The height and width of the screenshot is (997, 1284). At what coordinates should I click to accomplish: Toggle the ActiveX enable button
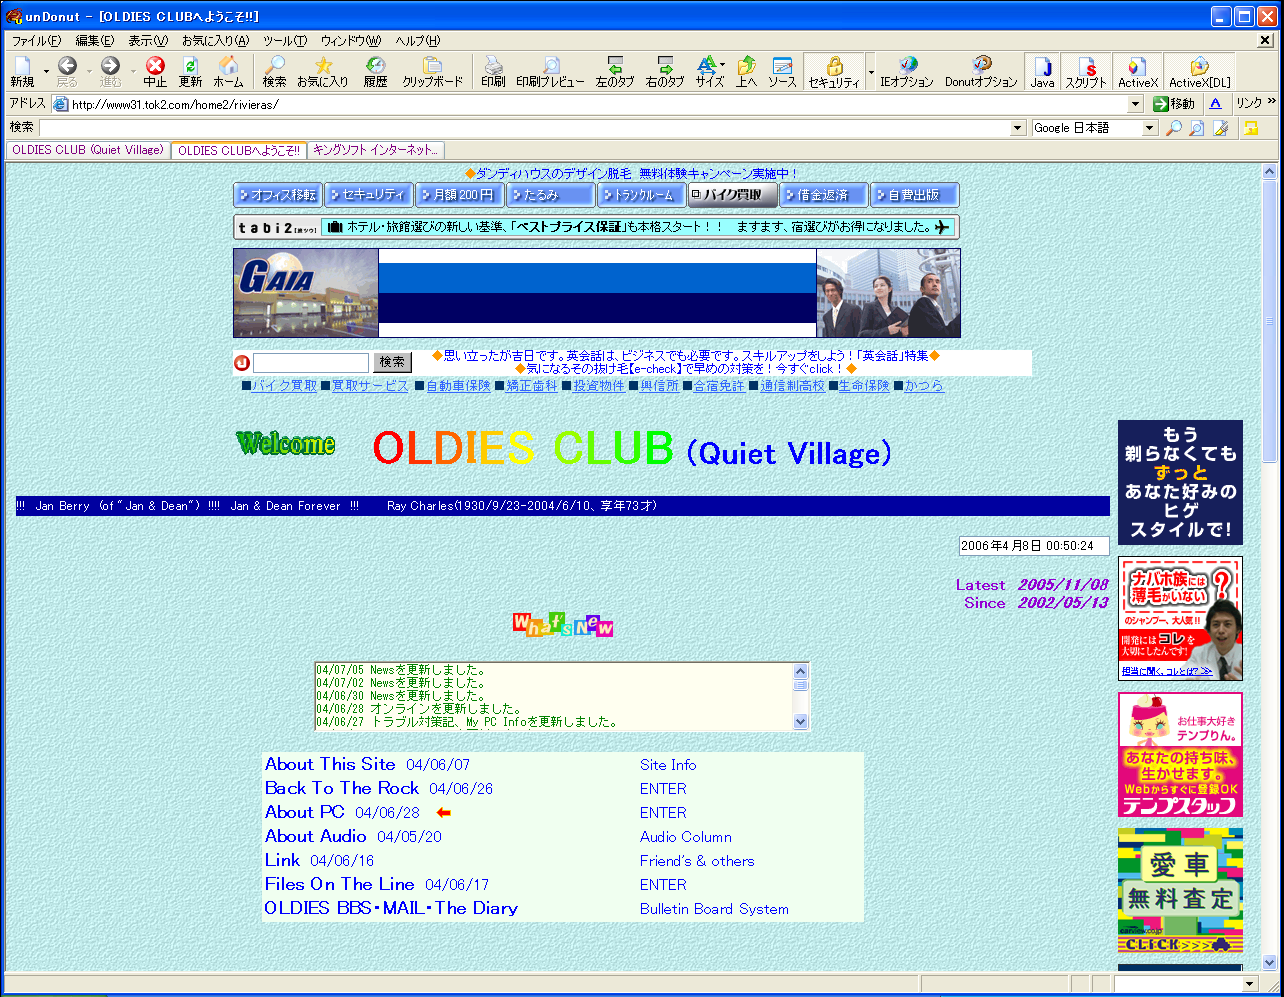1137,71
